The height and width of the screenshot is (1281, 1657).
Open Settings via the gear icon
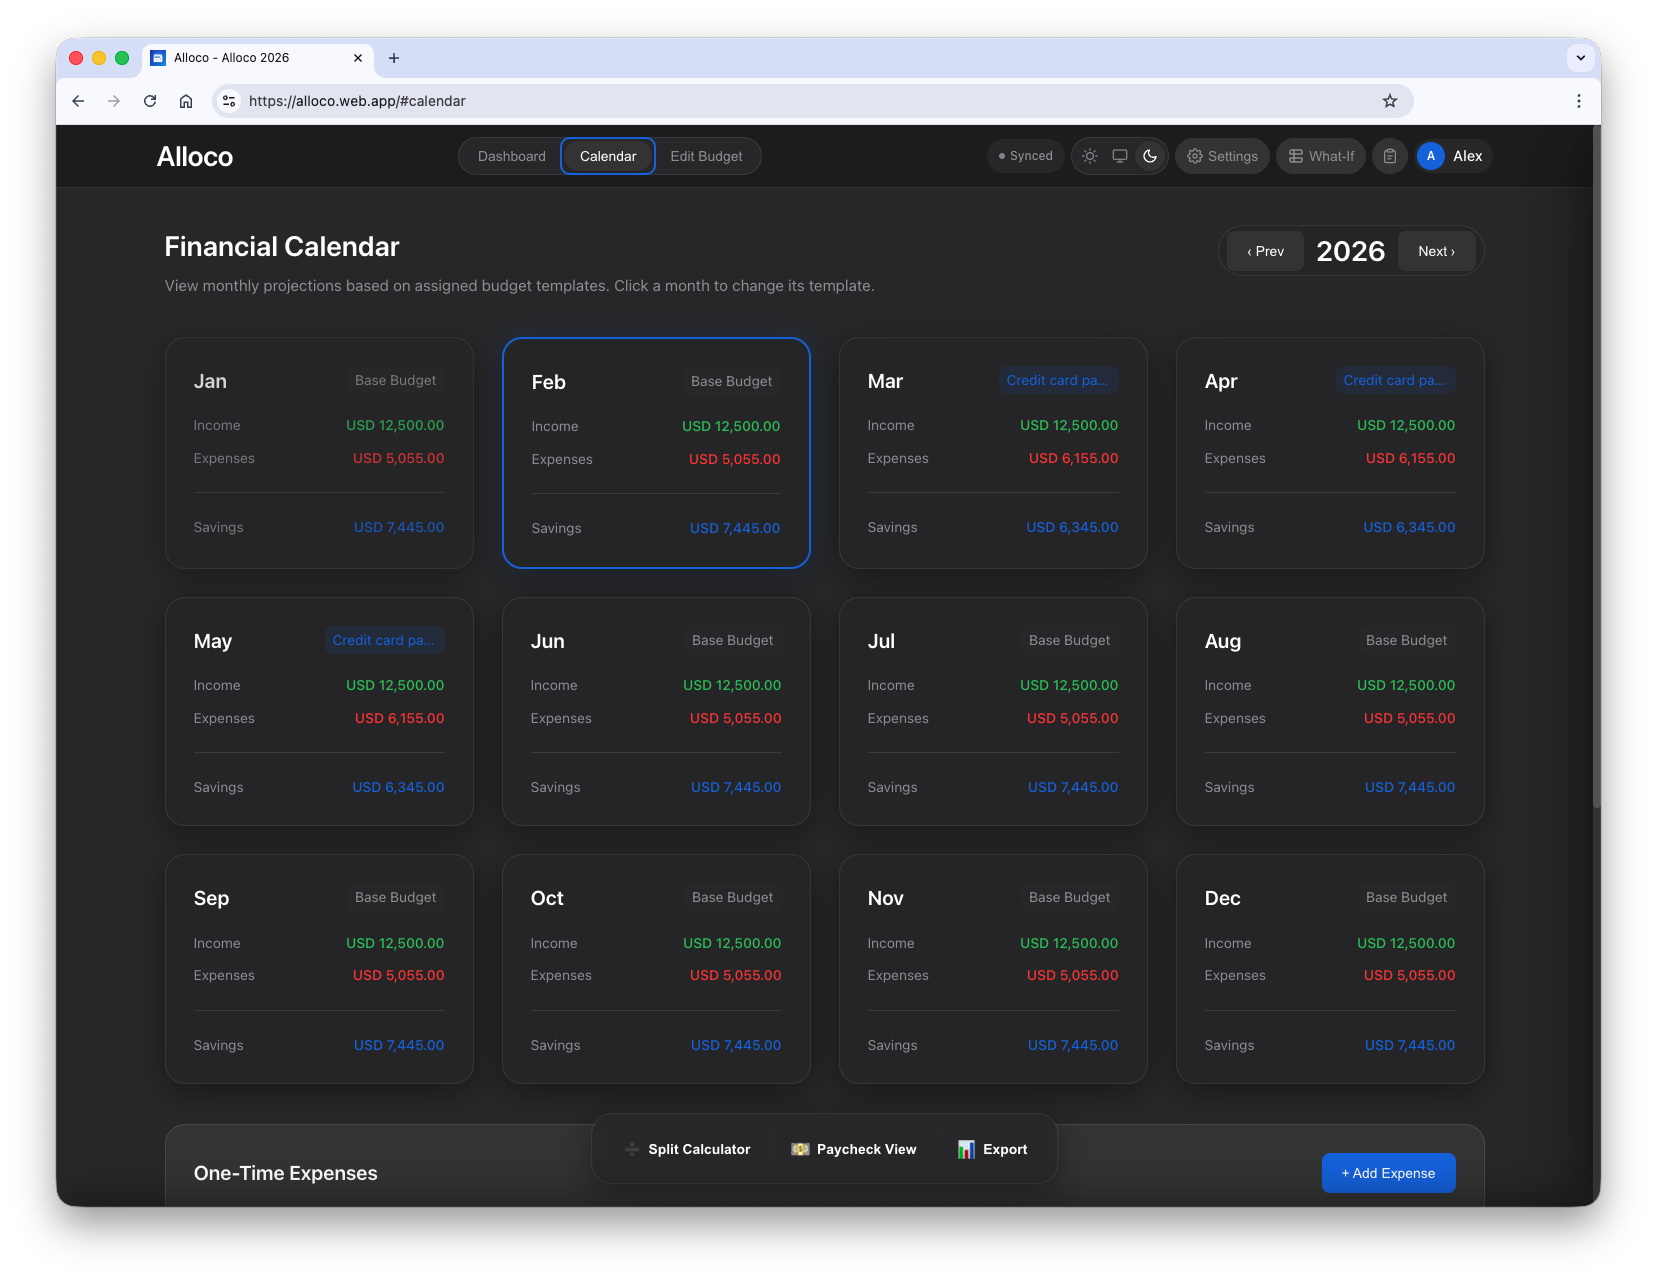click(x=1222, y=156)
